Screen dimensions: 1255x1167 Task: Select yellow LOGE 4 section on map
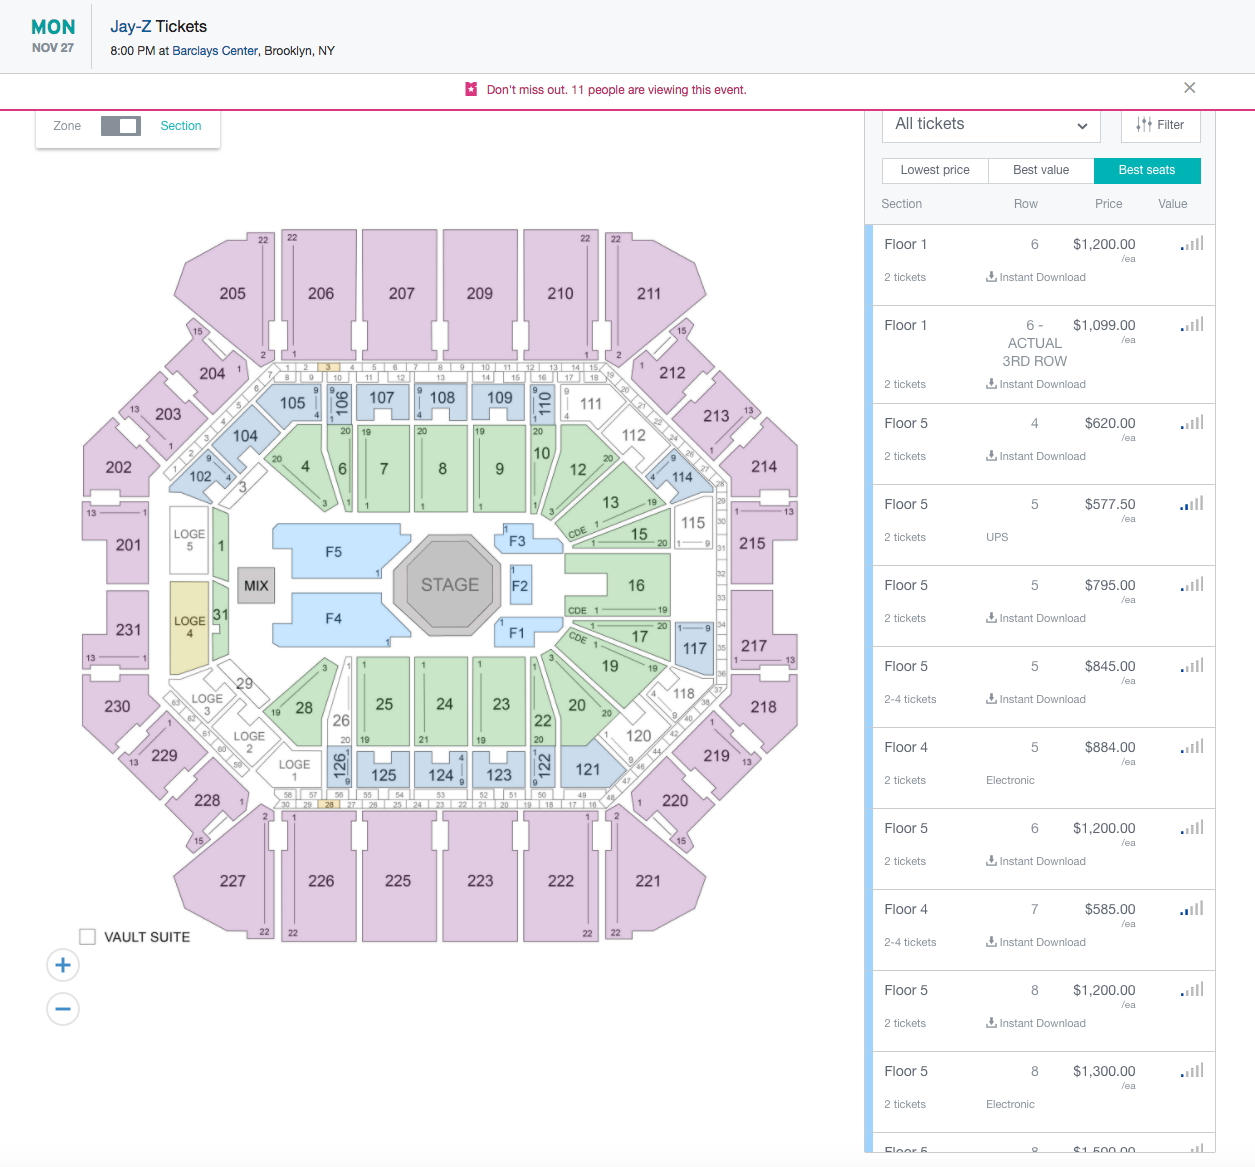click(x=190, y=627)
